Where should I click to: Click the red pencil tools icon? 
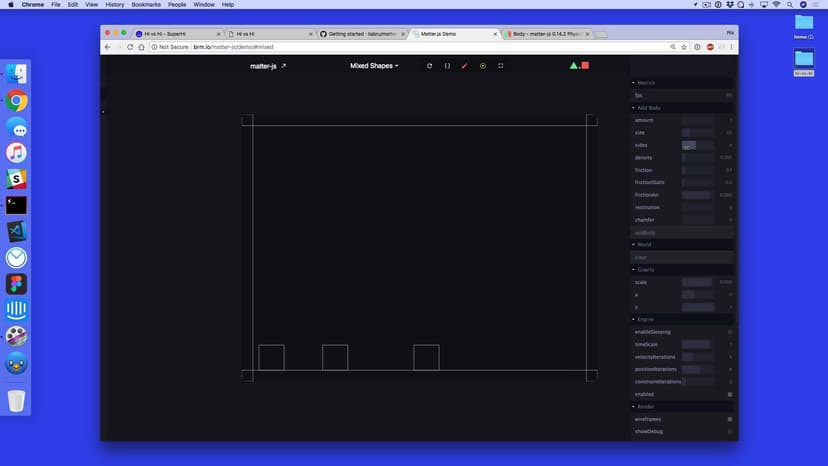pyautogui.click(x=465, y=66)
